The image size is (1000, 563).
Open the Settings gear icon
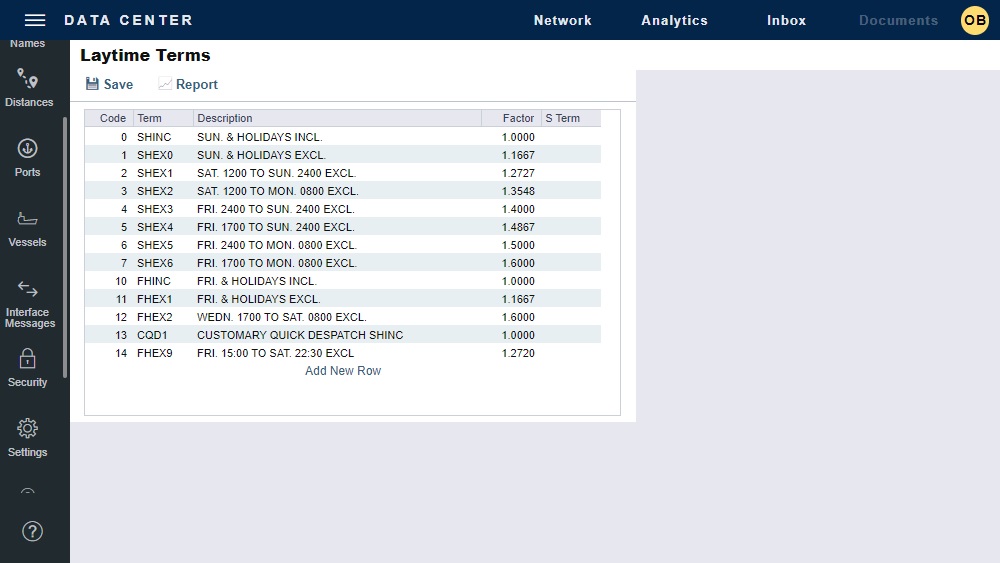point(28,429)
